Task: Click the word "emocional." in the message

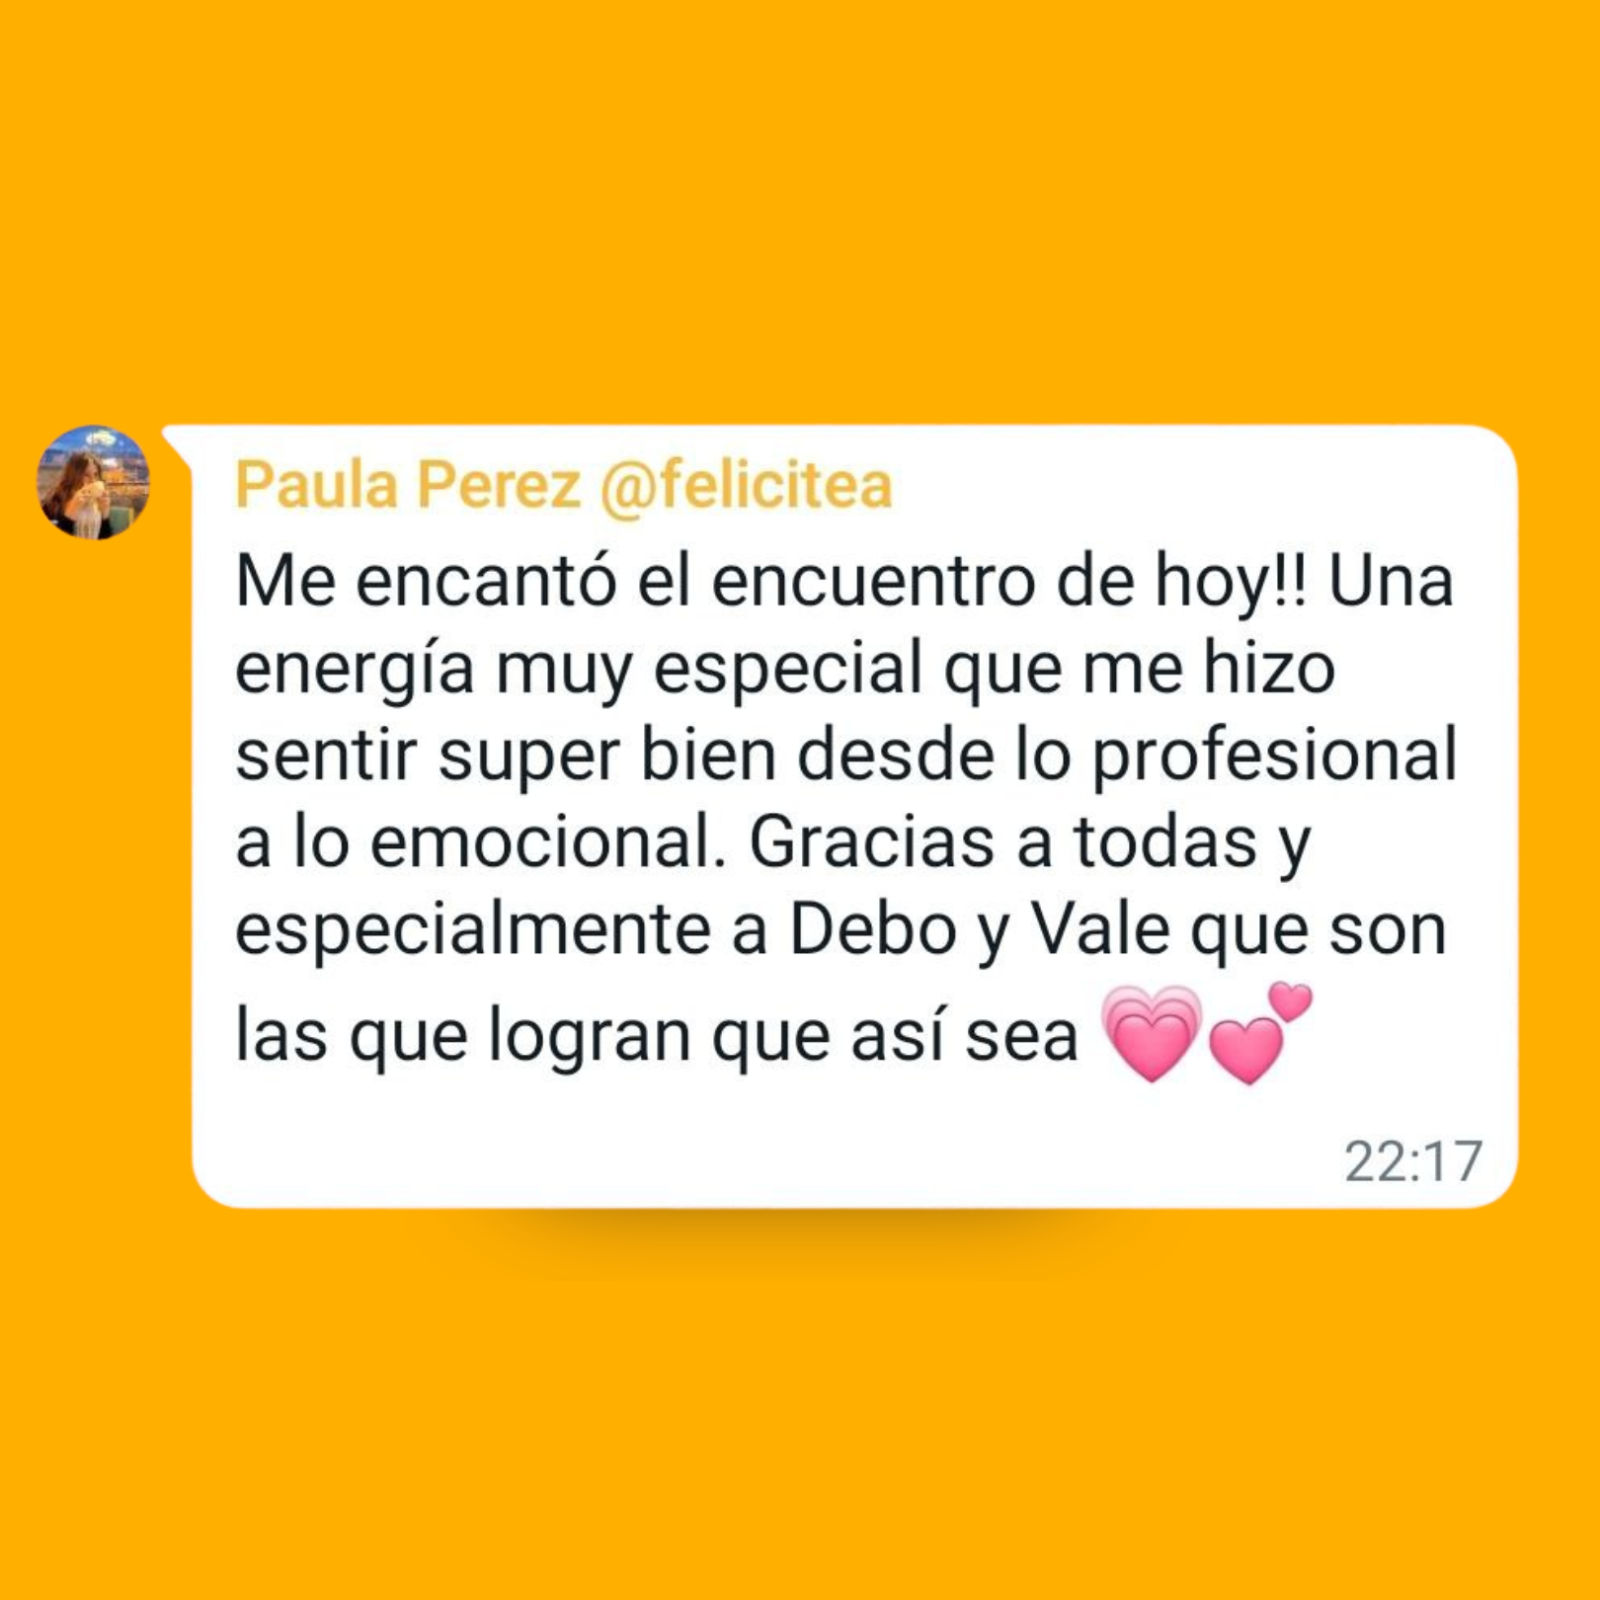Action: [x=548, y=842]
